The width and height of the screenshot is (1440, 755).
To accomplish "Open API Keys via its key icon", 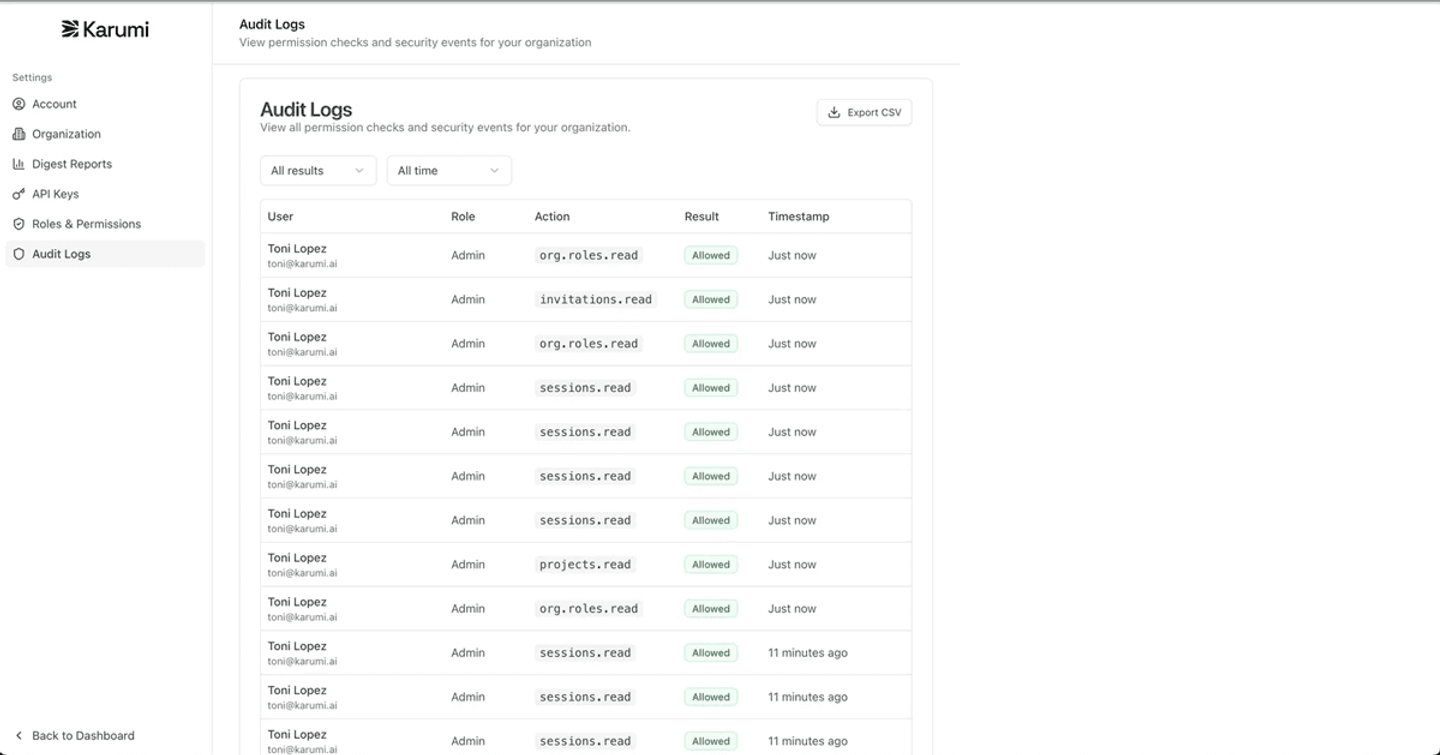I will tap(19, 194).
